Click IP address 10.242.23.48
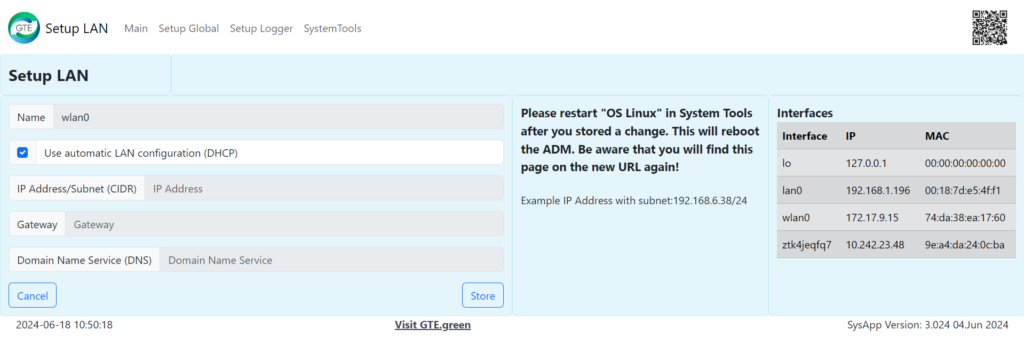1024x362 pixels. pyautogui.click(x=874, y=244)
